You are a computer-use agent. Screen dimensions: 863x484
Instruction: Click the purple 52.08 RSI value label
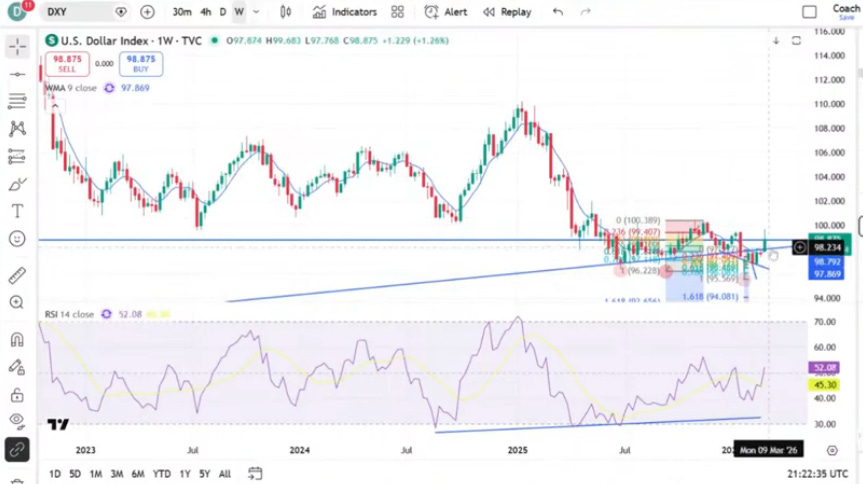click(824, 367)
